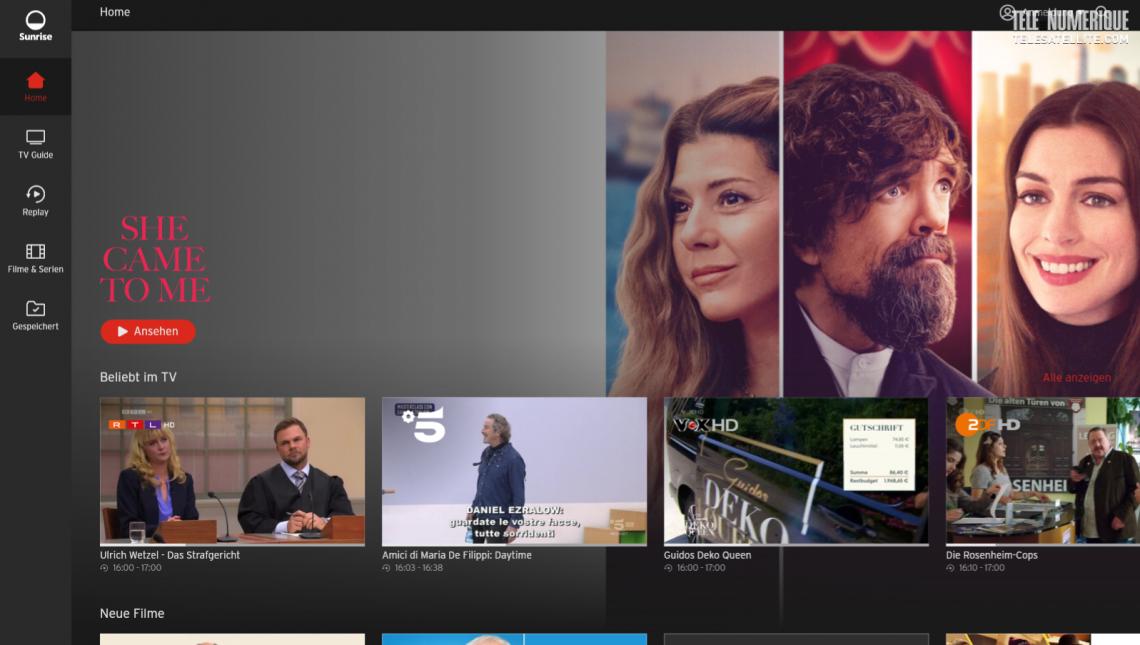Click the Sunrise logo
Screen dimensions: 1140x645
tap(35, 26)
